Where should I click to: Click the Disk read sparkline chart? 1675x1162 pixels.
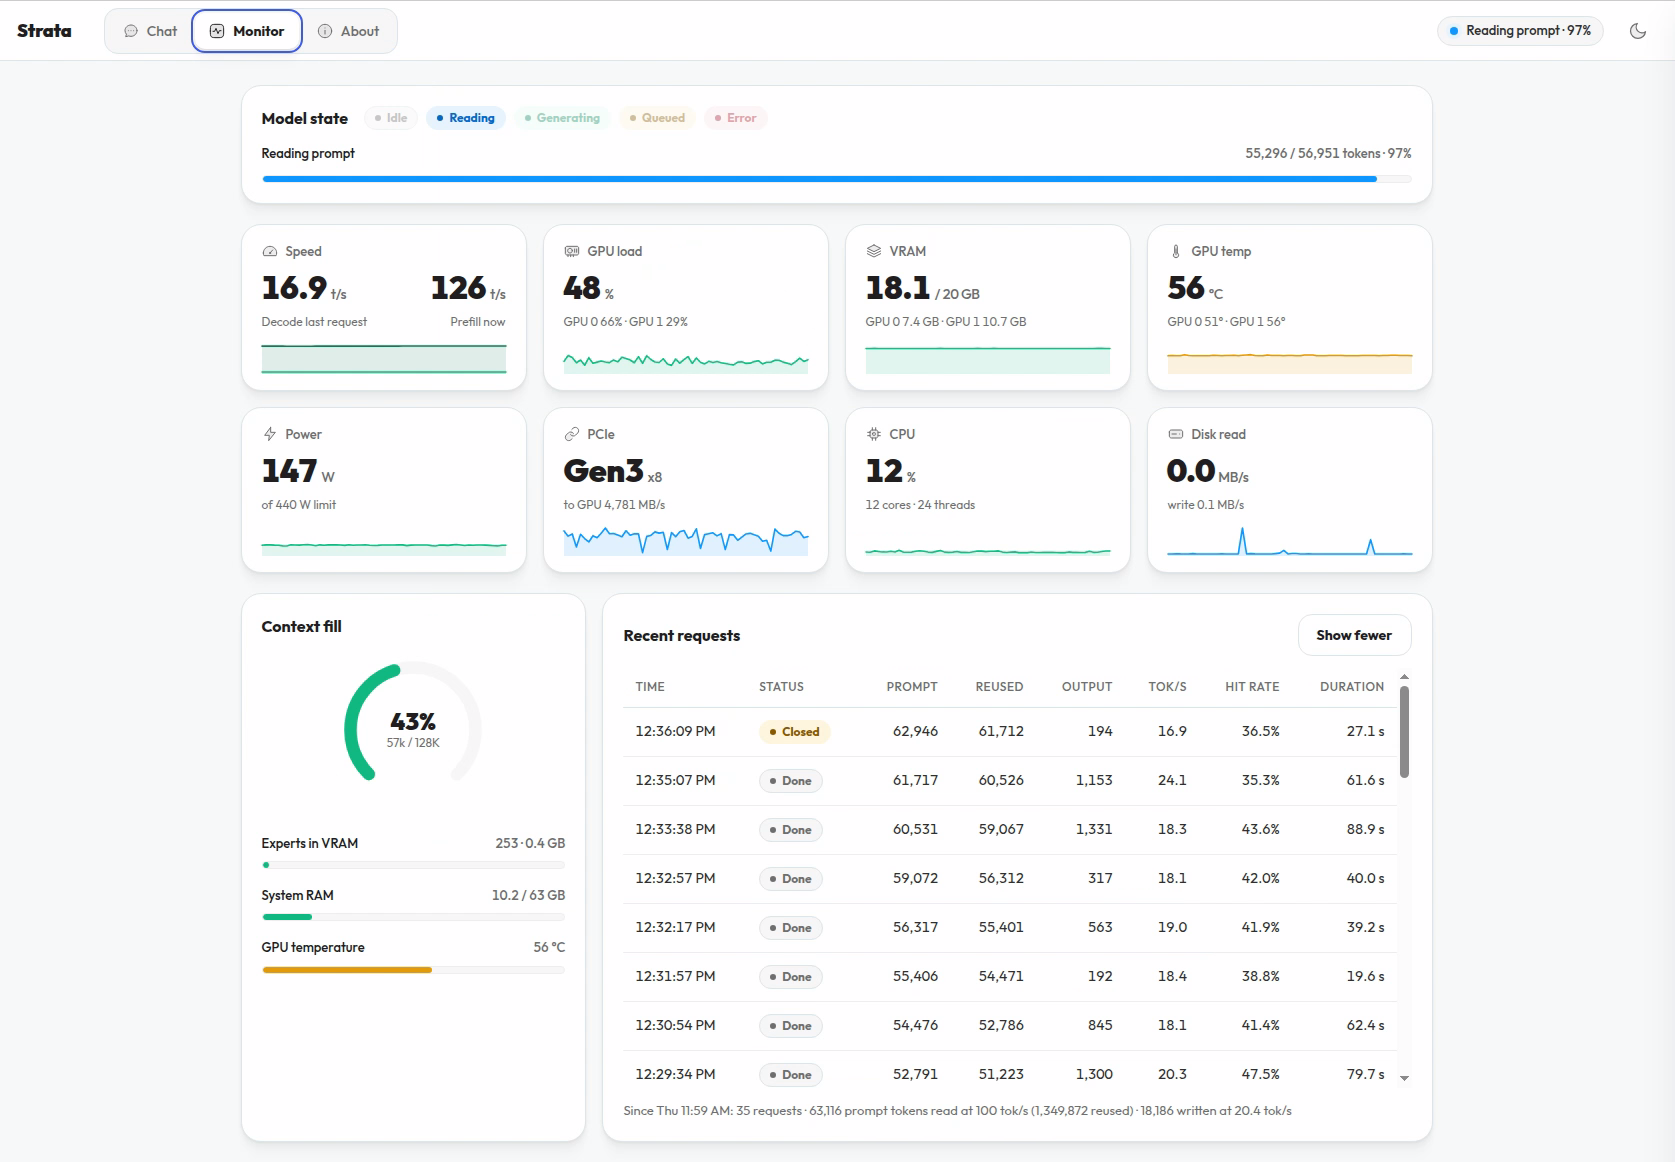[x=1290, y=541]
